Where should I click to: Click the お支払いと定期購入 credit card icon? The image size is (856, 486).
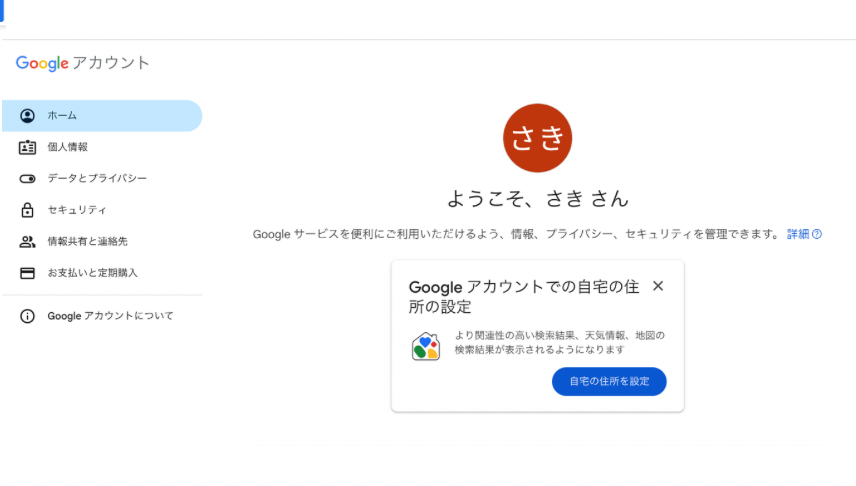point(27,273)
